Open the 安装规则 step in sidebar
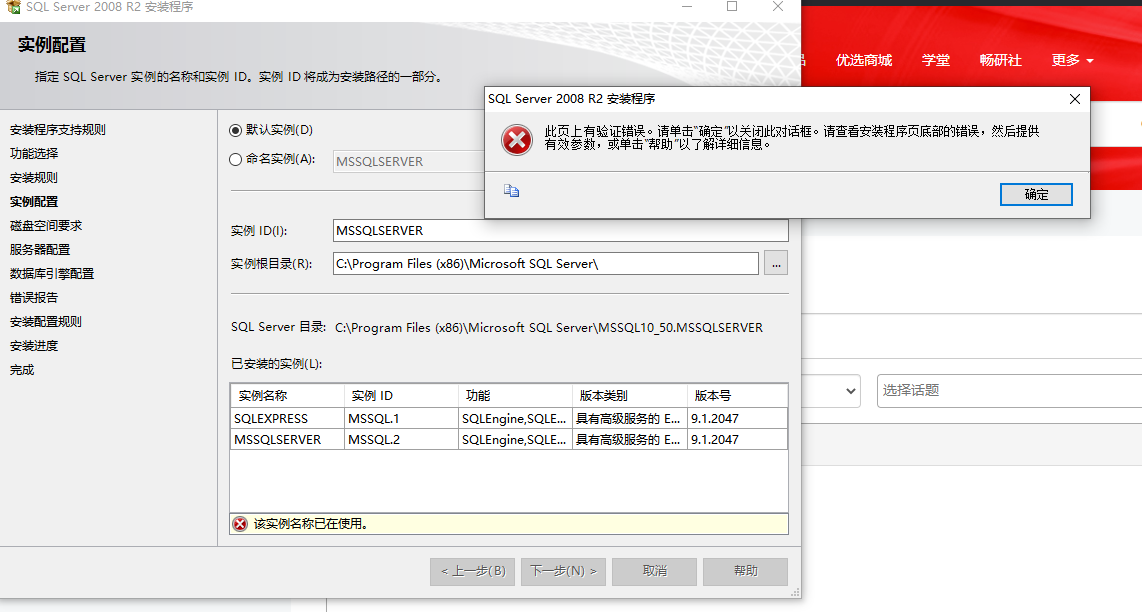Screen dimensions: 1142x612 [x=34, y=178]
